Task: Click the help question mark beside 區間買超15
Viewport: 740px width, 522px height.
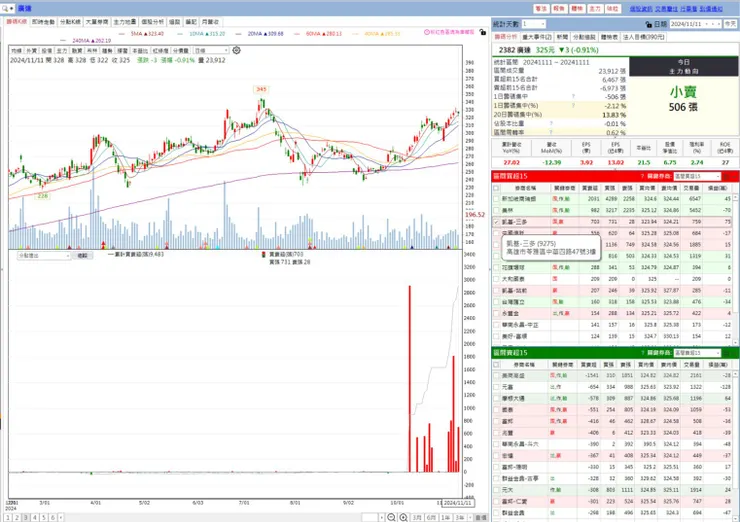Action: click(x=642, y=176)
